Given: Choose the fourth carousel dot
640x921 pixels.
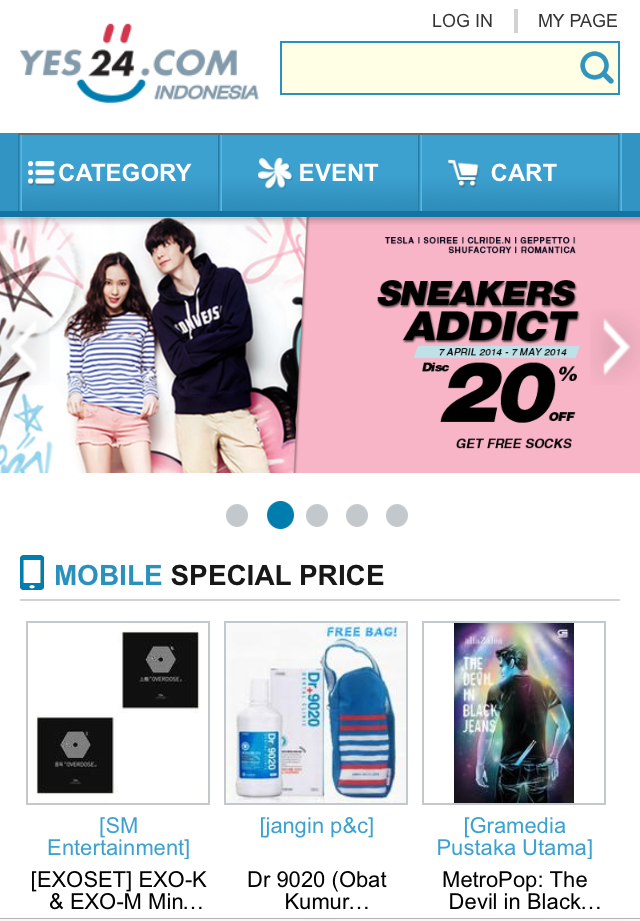Looking at the screenshot, I should 357,515.
